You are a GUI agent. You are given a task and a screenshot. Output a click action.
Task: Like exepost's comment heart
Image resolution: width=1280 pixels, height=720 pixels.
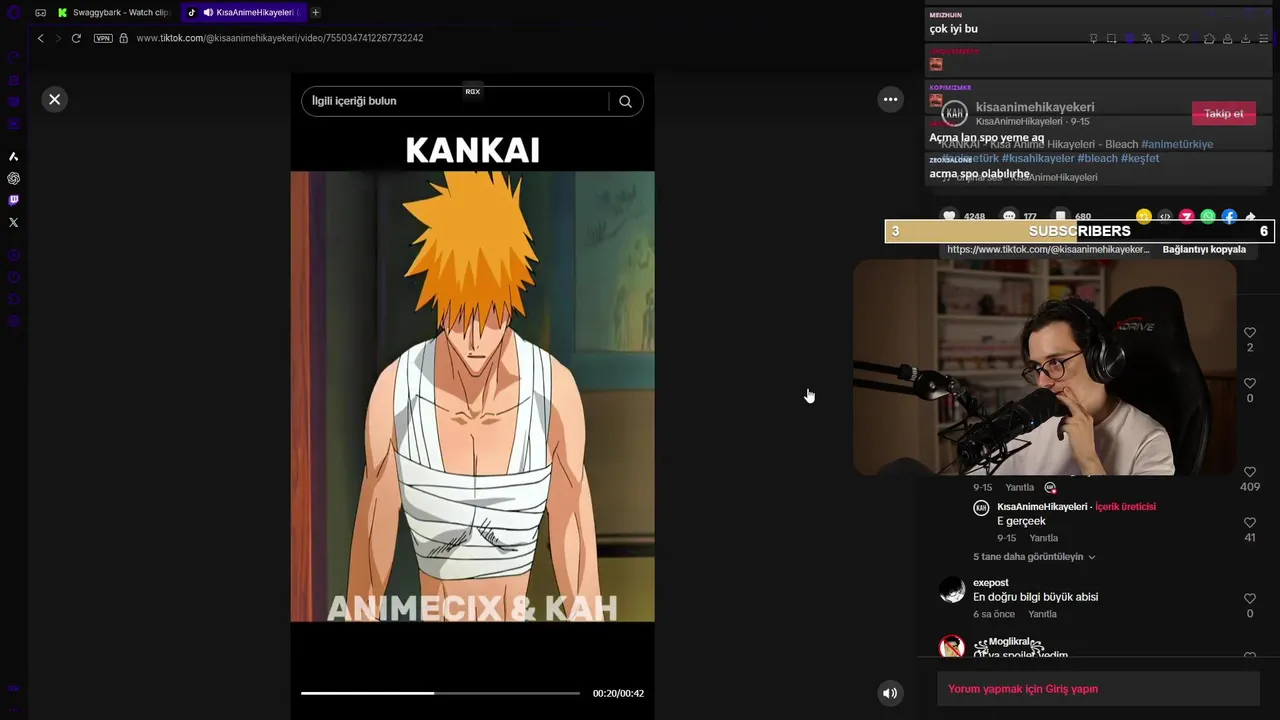click(1250, 598)
